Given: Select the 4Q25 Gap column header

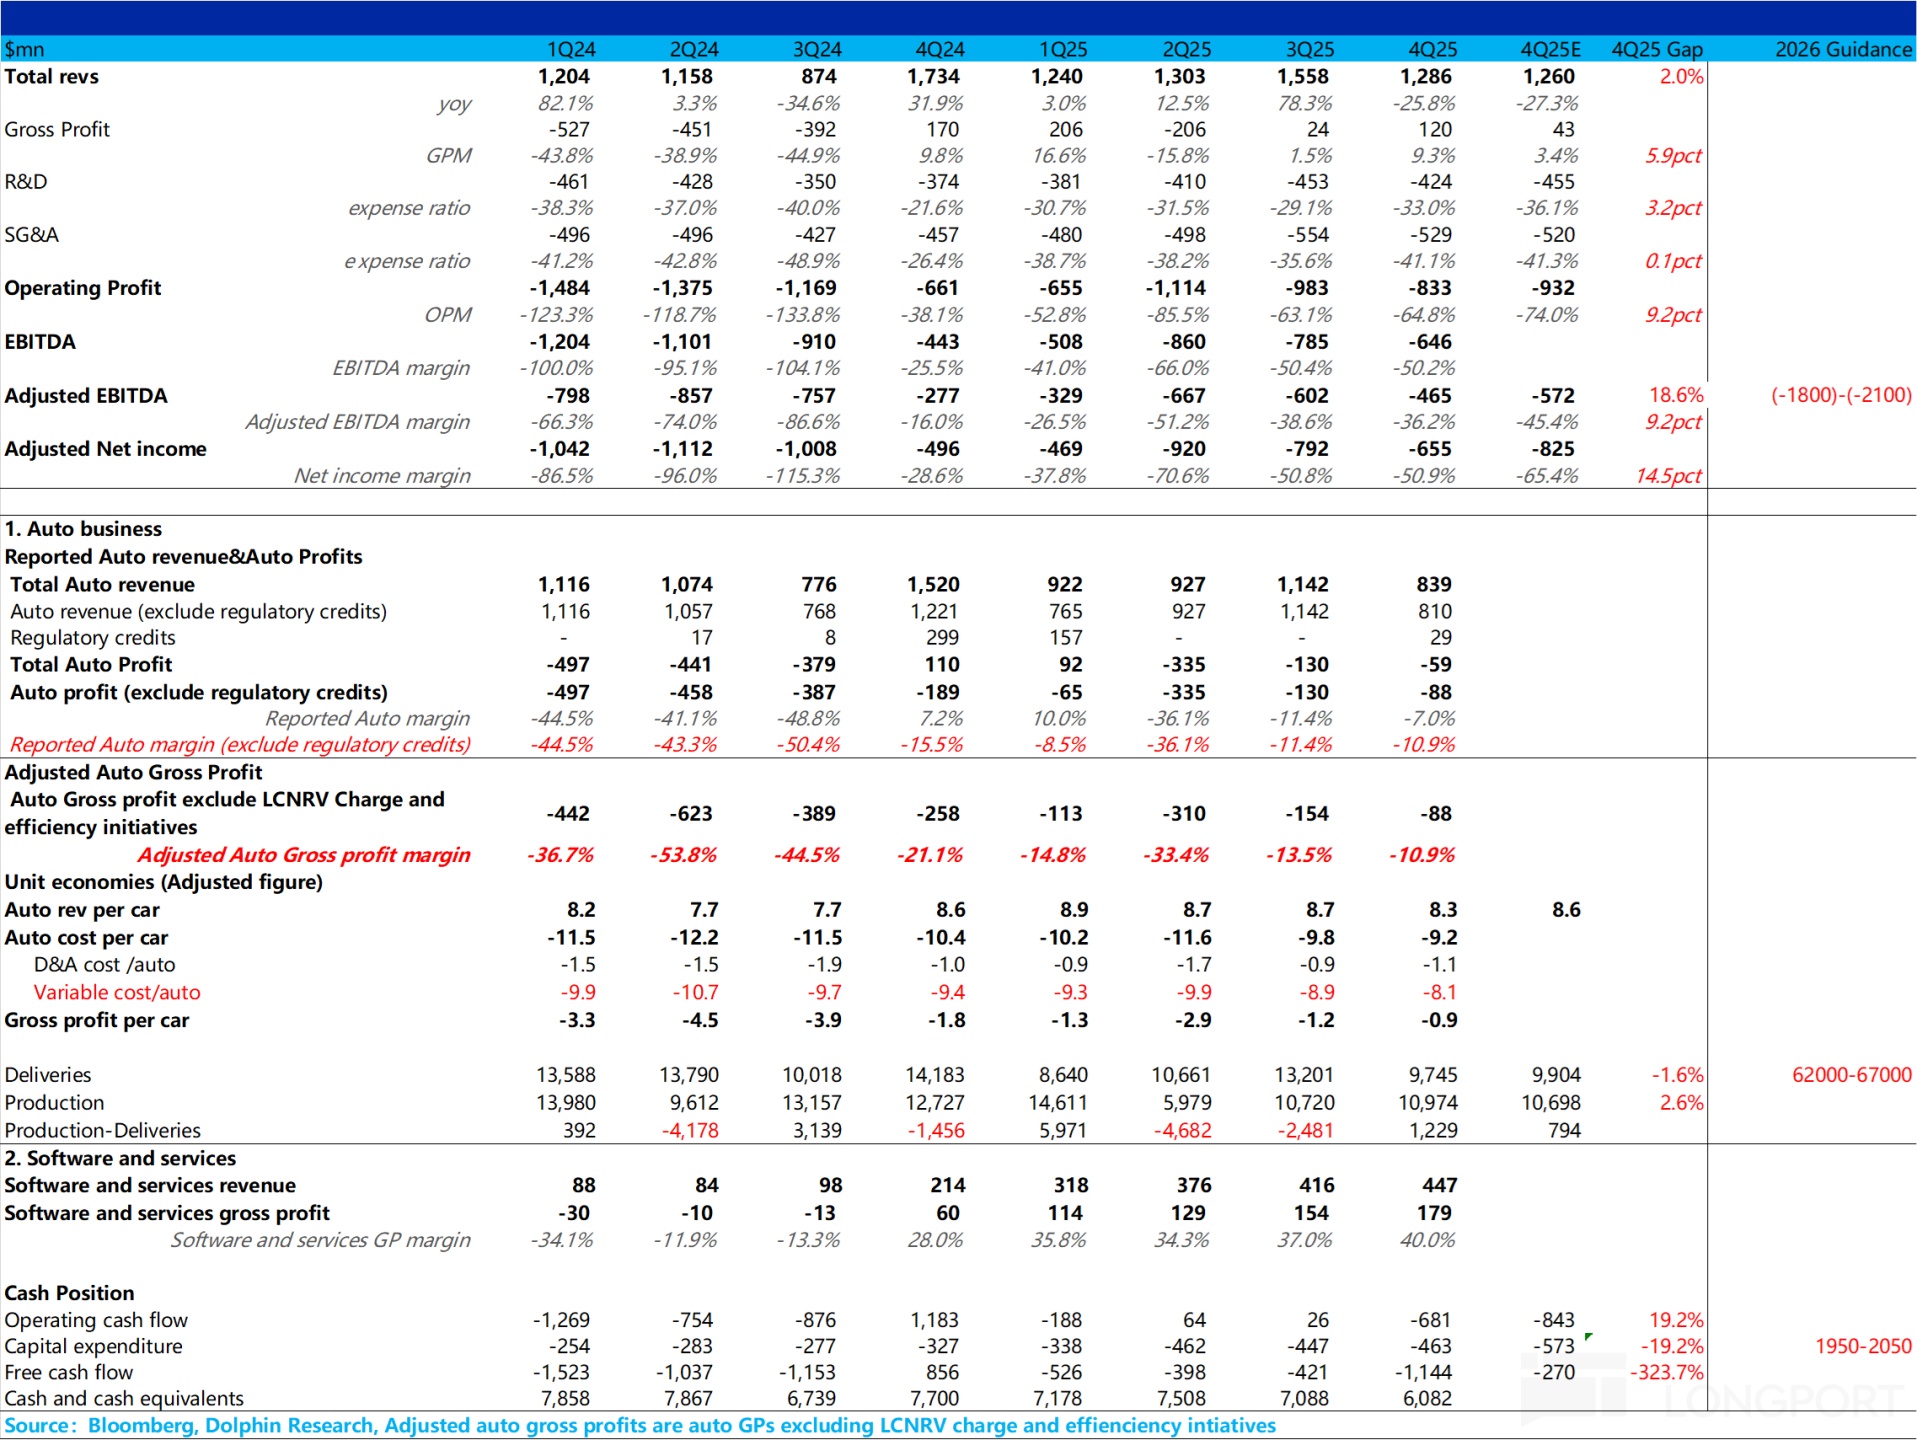Looking at the screenshot, I should point(1656,49).
